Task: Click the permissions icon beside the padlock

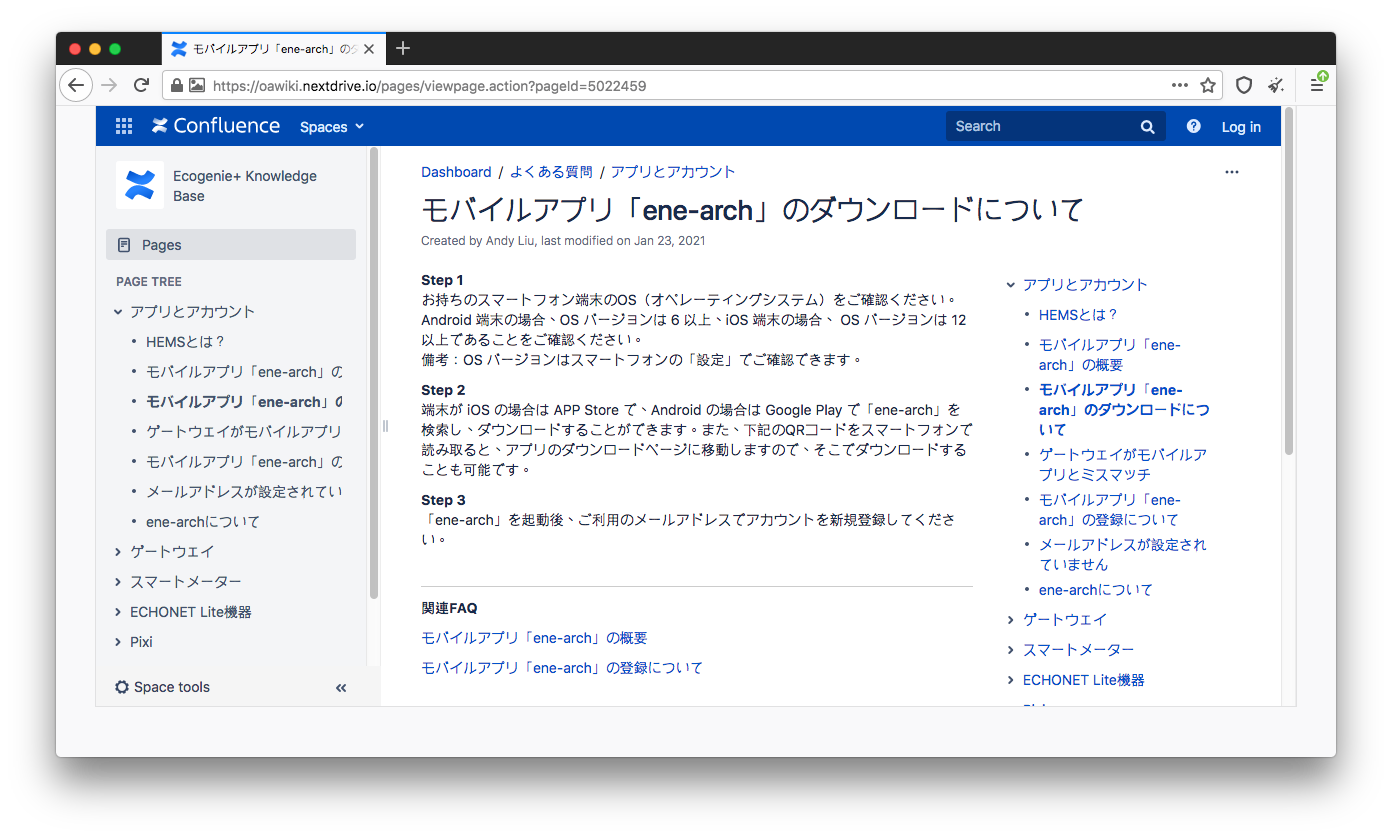Action: click(x=197, y=86)
